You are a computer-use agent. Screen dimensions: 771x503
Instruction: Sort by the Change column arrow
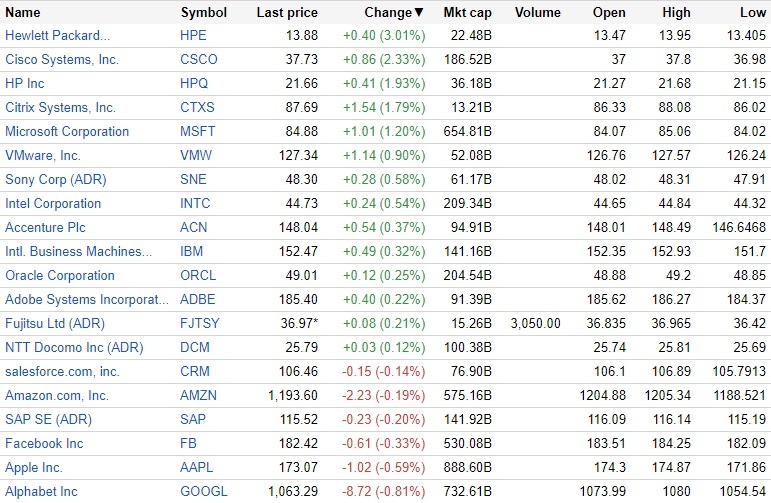(x=418, y=13)
